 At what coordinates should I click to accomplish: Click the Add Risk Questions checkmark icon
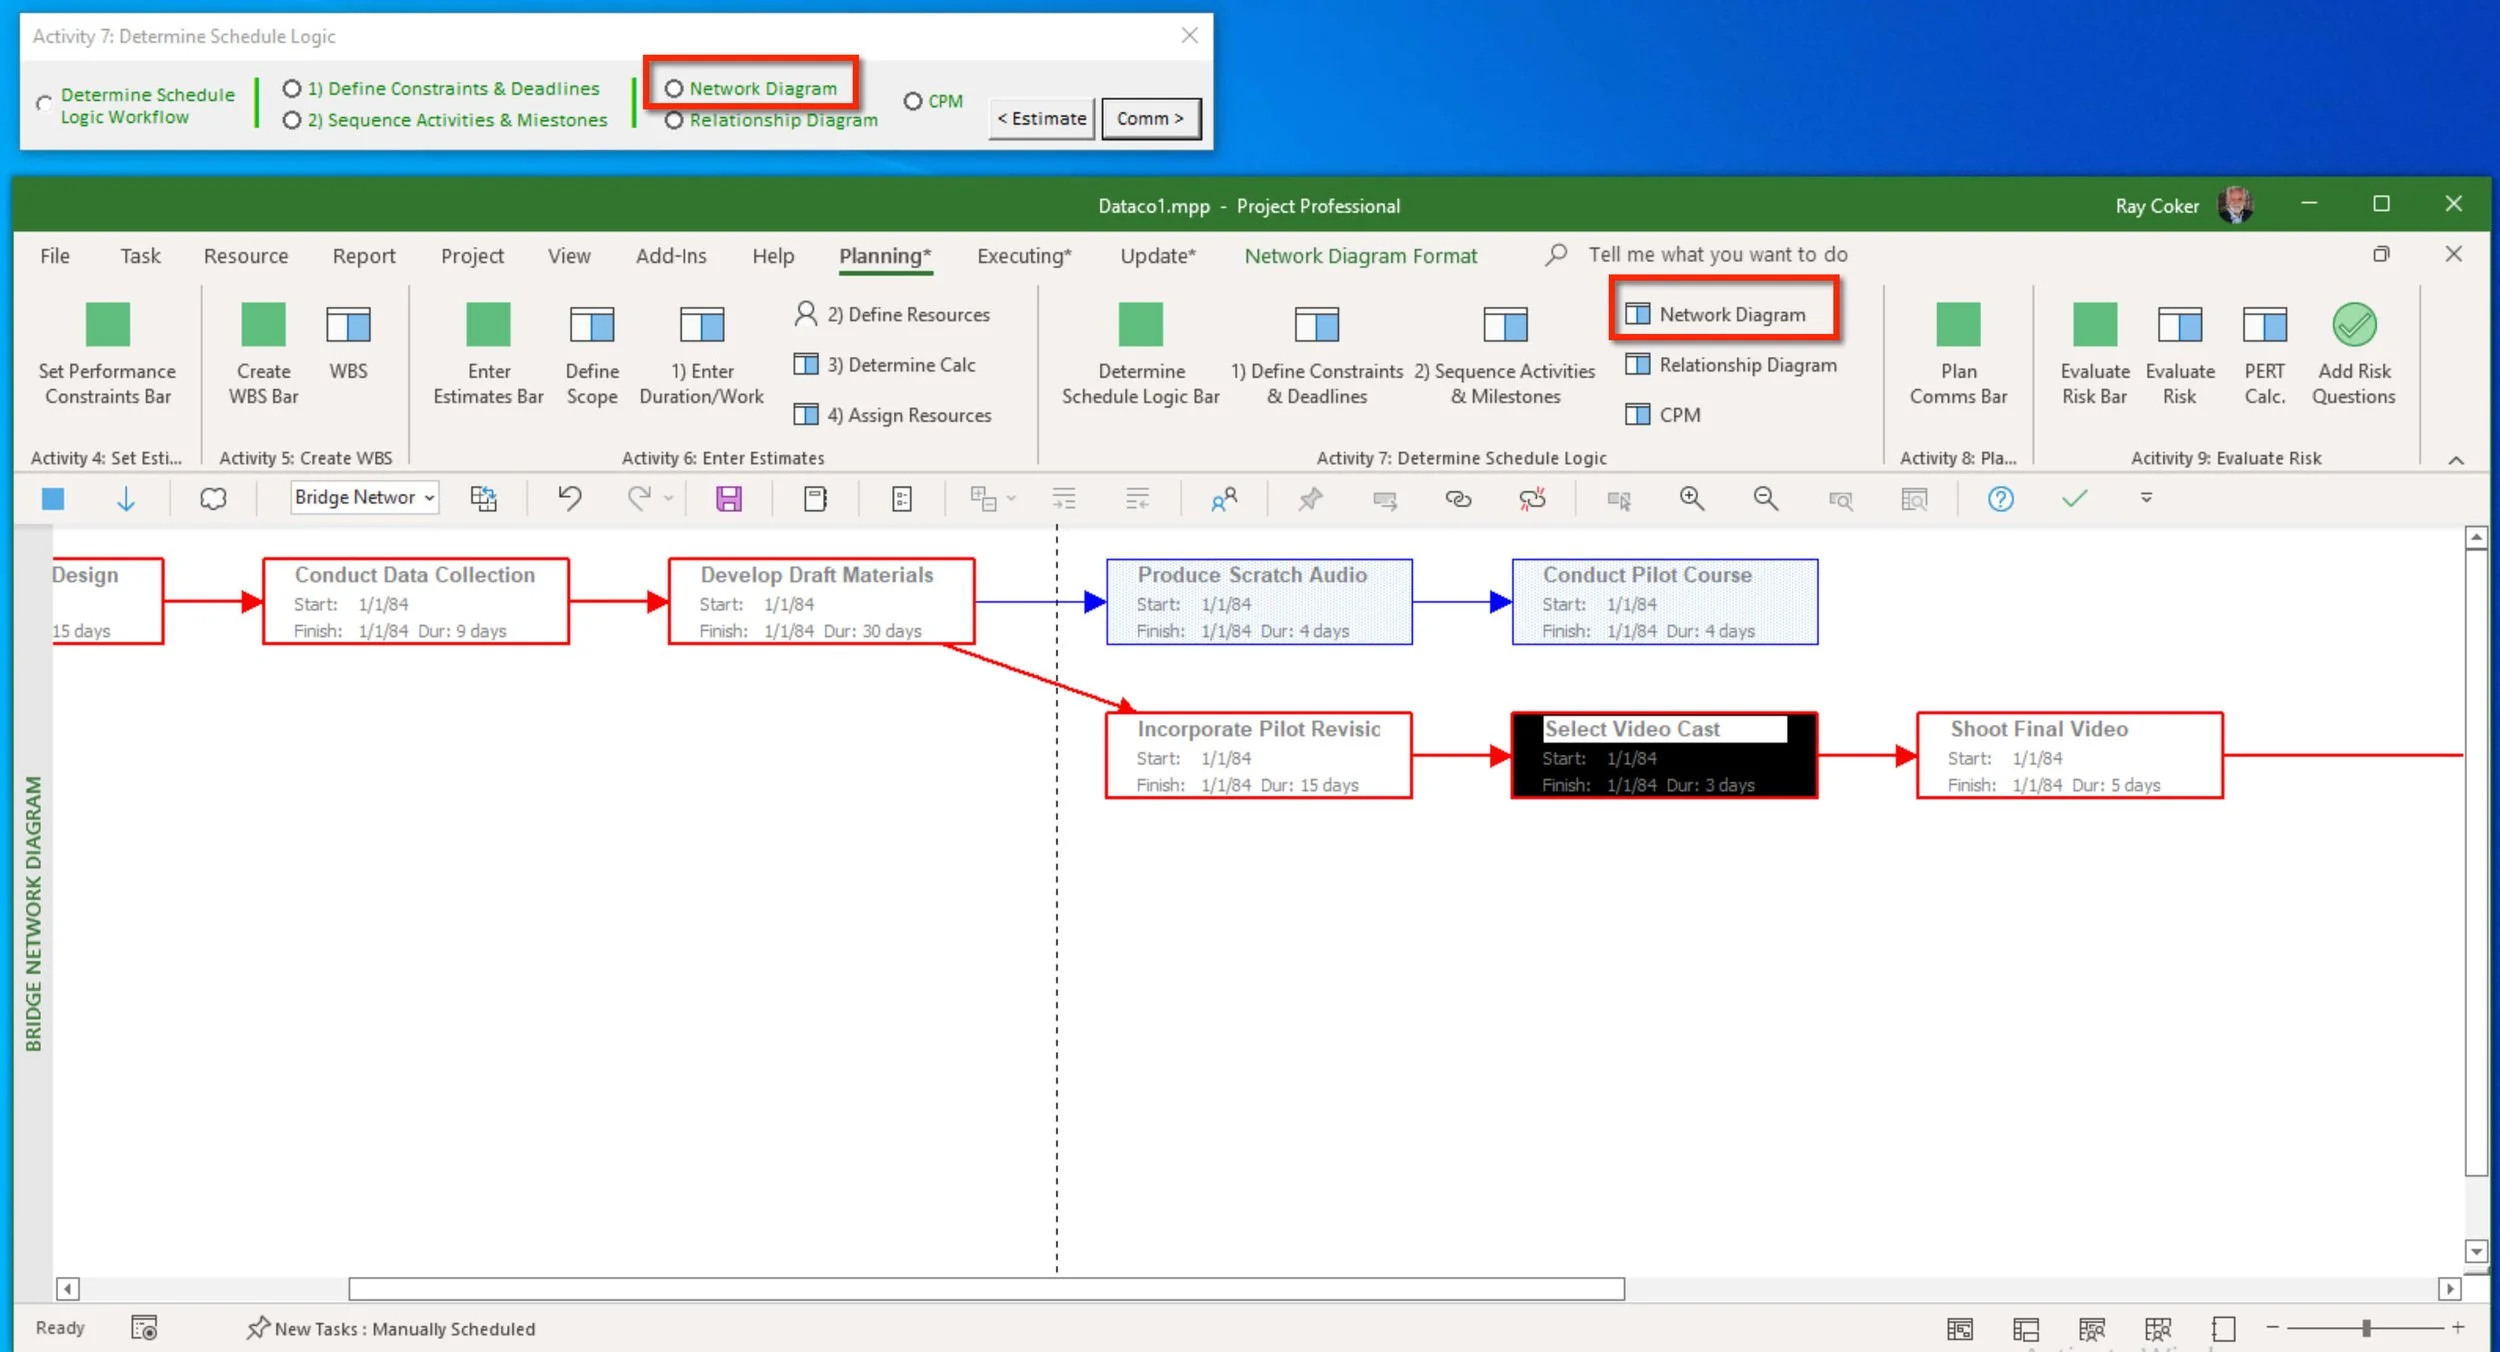click(2353, 326)
